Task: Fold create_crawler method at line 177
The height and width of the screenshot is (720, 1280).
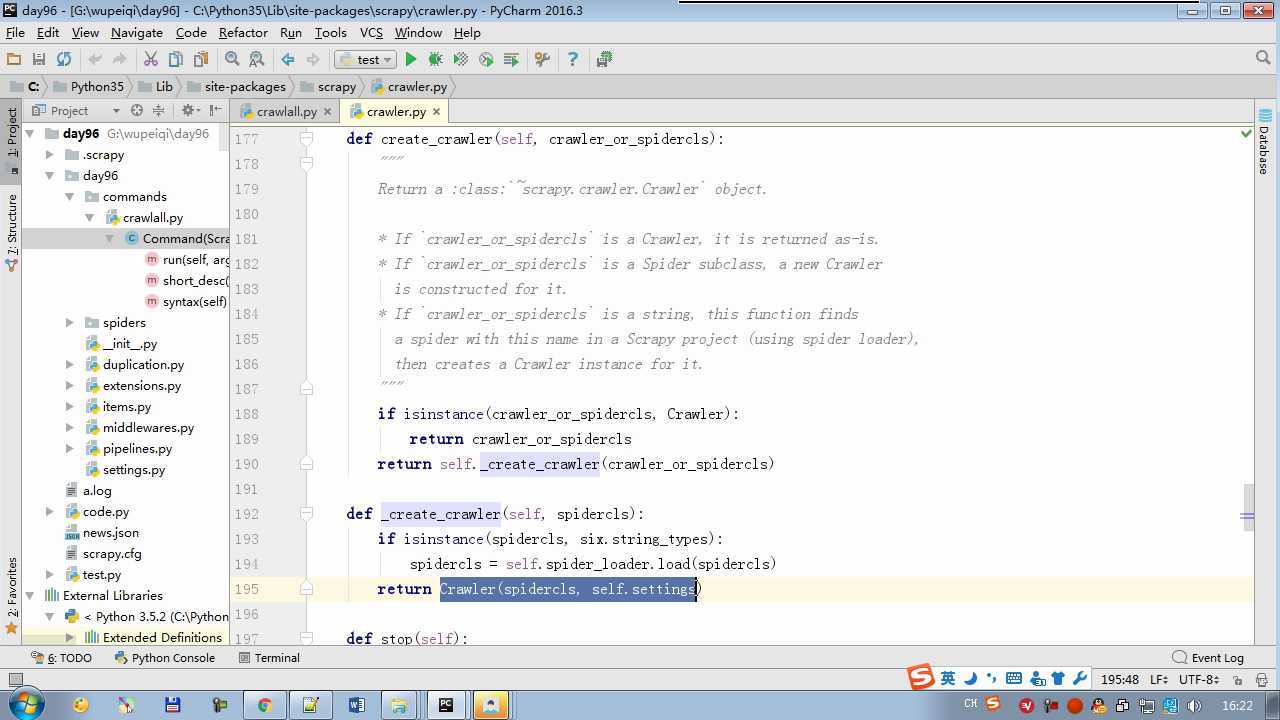Action: pyautogui.click(x=307, y=139)
